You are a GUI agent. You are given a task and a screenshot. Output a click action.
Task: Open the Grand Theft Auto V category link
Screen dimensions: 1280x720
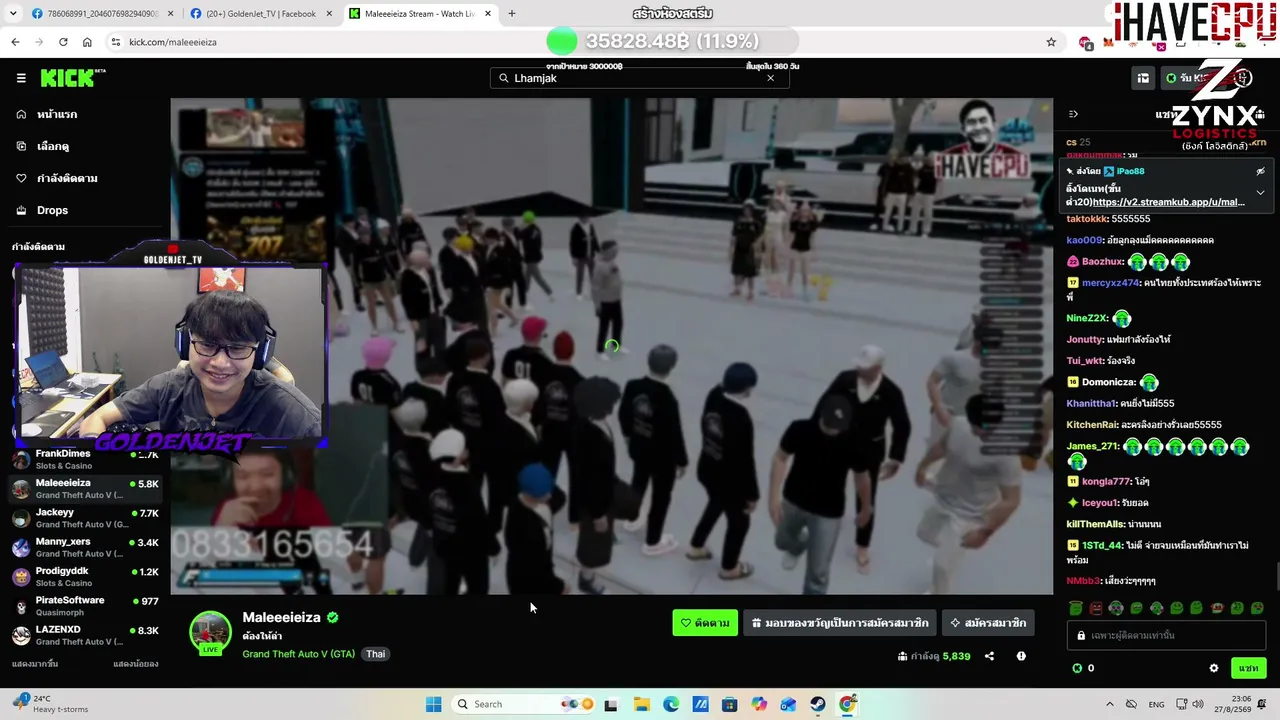pos(298,654)
